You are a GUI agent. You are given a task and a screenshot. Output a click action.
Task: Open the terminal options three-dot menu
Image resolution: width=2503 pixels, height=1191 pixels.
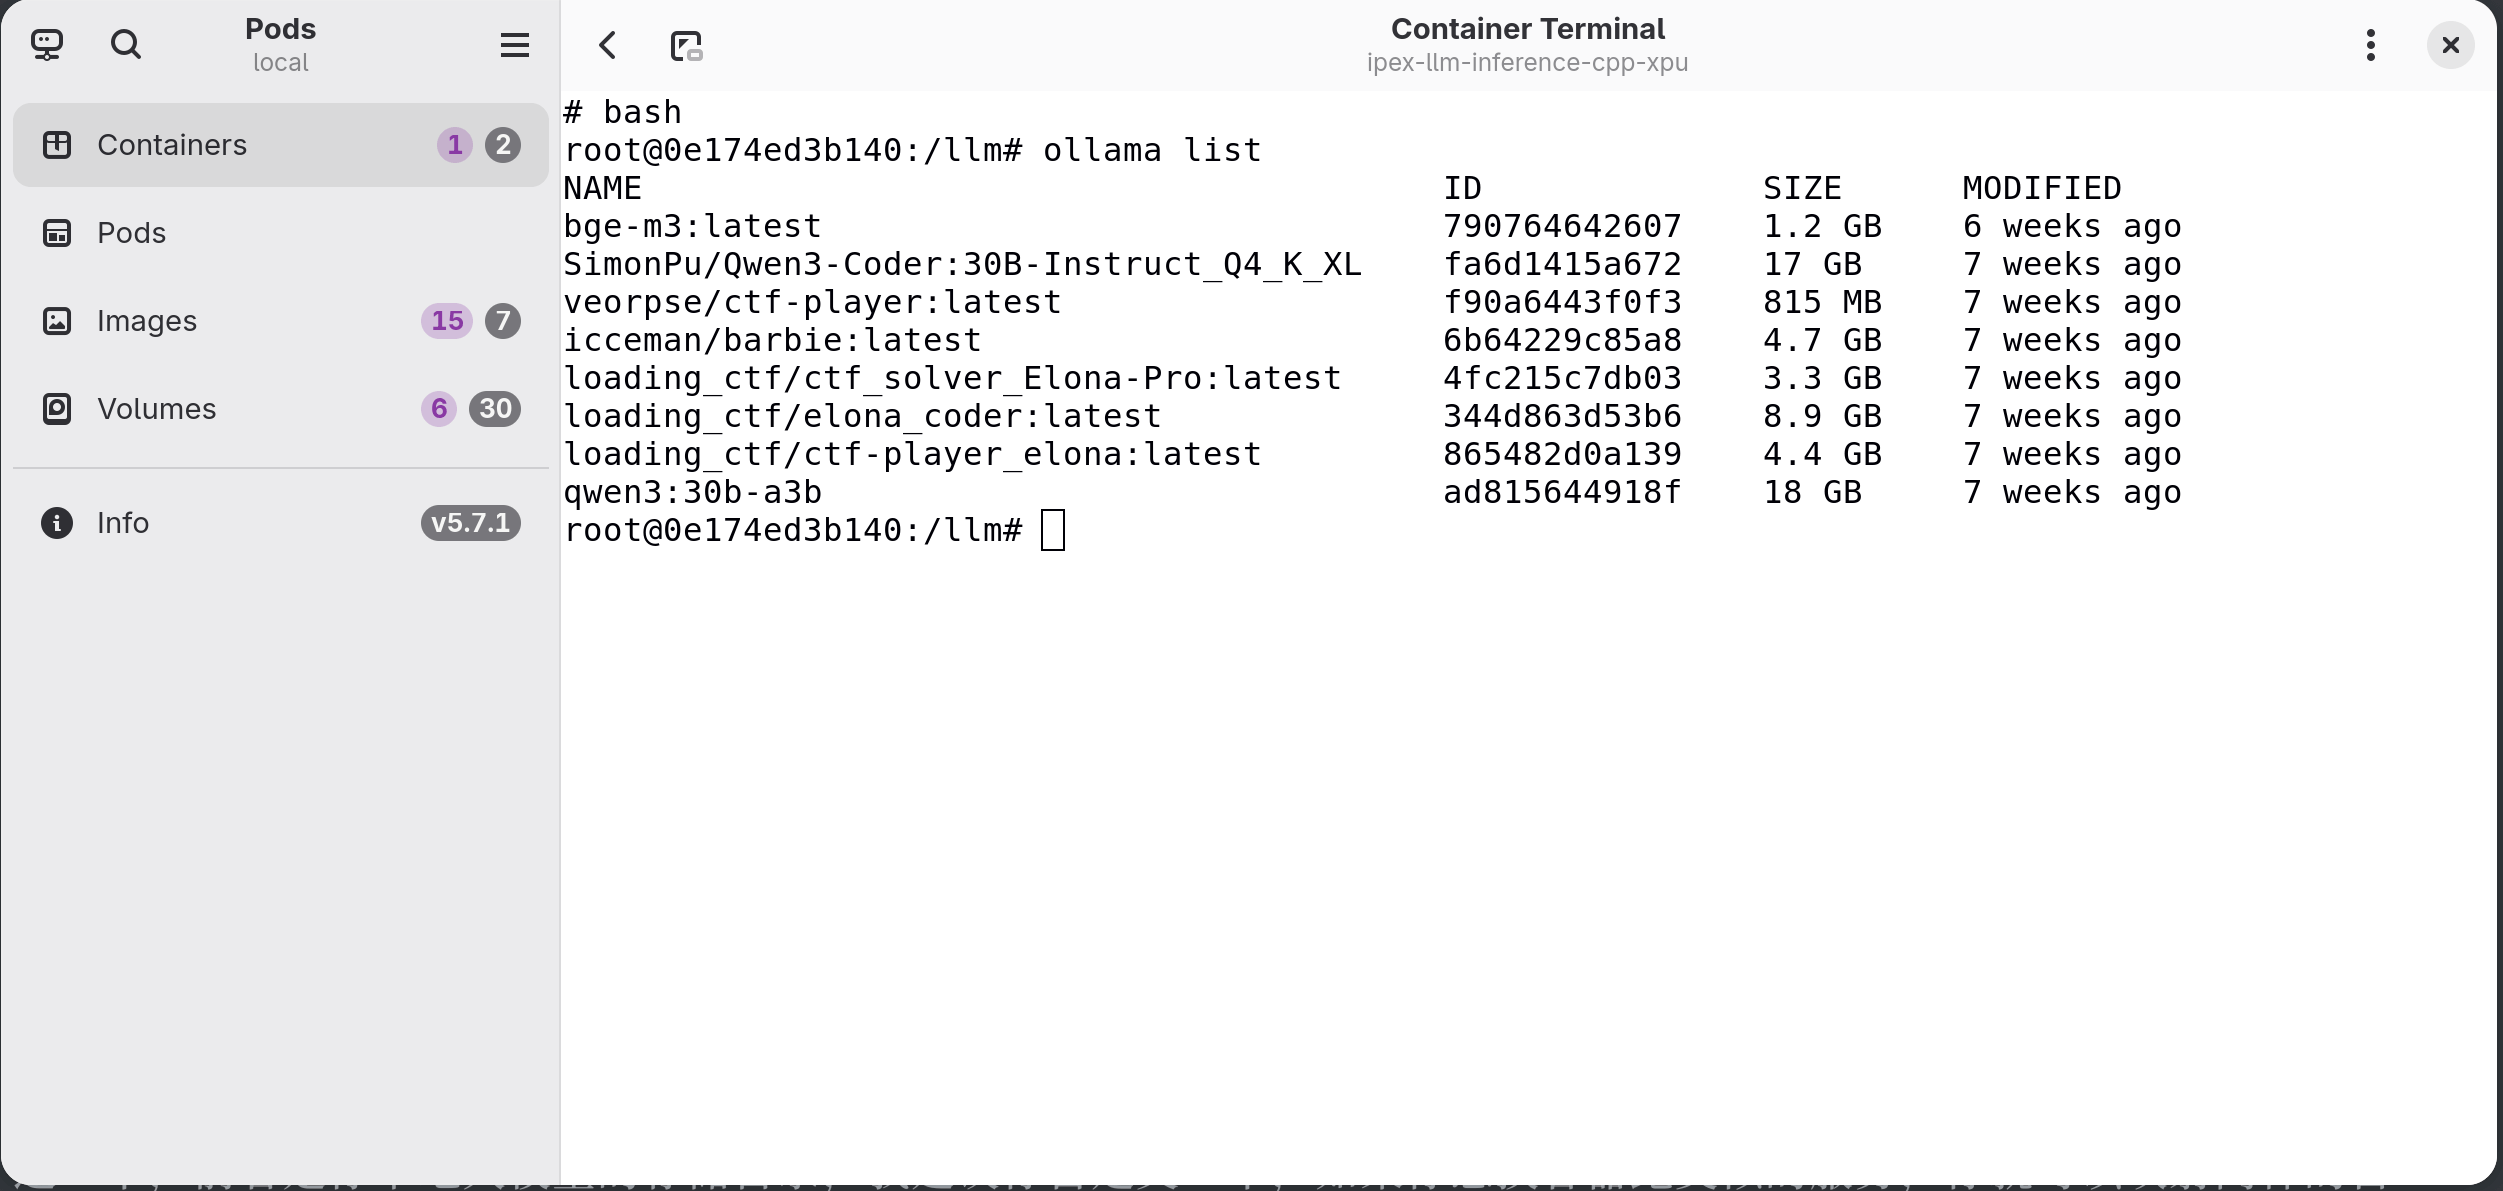(x=2369, y=45)
